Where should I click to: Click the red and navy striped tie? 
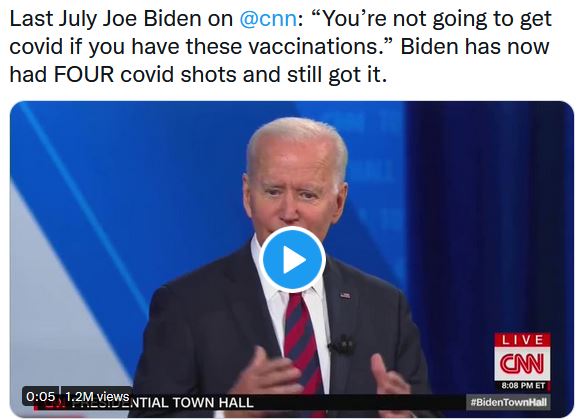pyautogui.click(x=303, y=342)
